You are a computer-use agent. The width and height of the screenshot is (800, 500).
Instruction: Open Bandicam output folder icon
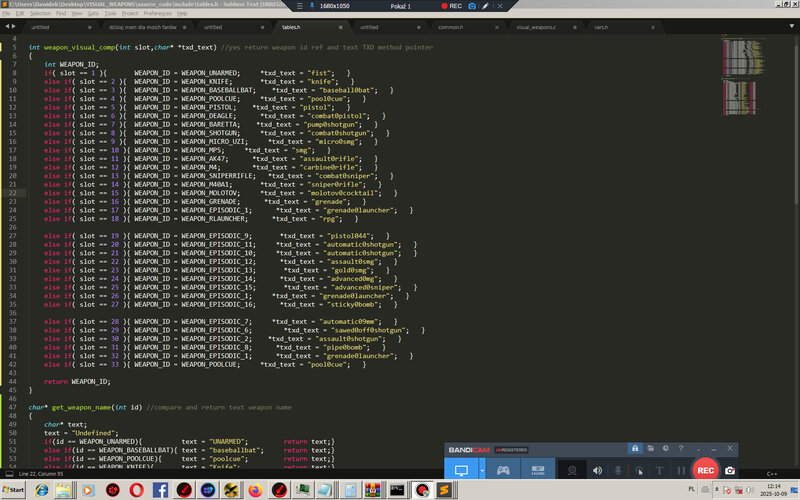(x=650, y=448)
